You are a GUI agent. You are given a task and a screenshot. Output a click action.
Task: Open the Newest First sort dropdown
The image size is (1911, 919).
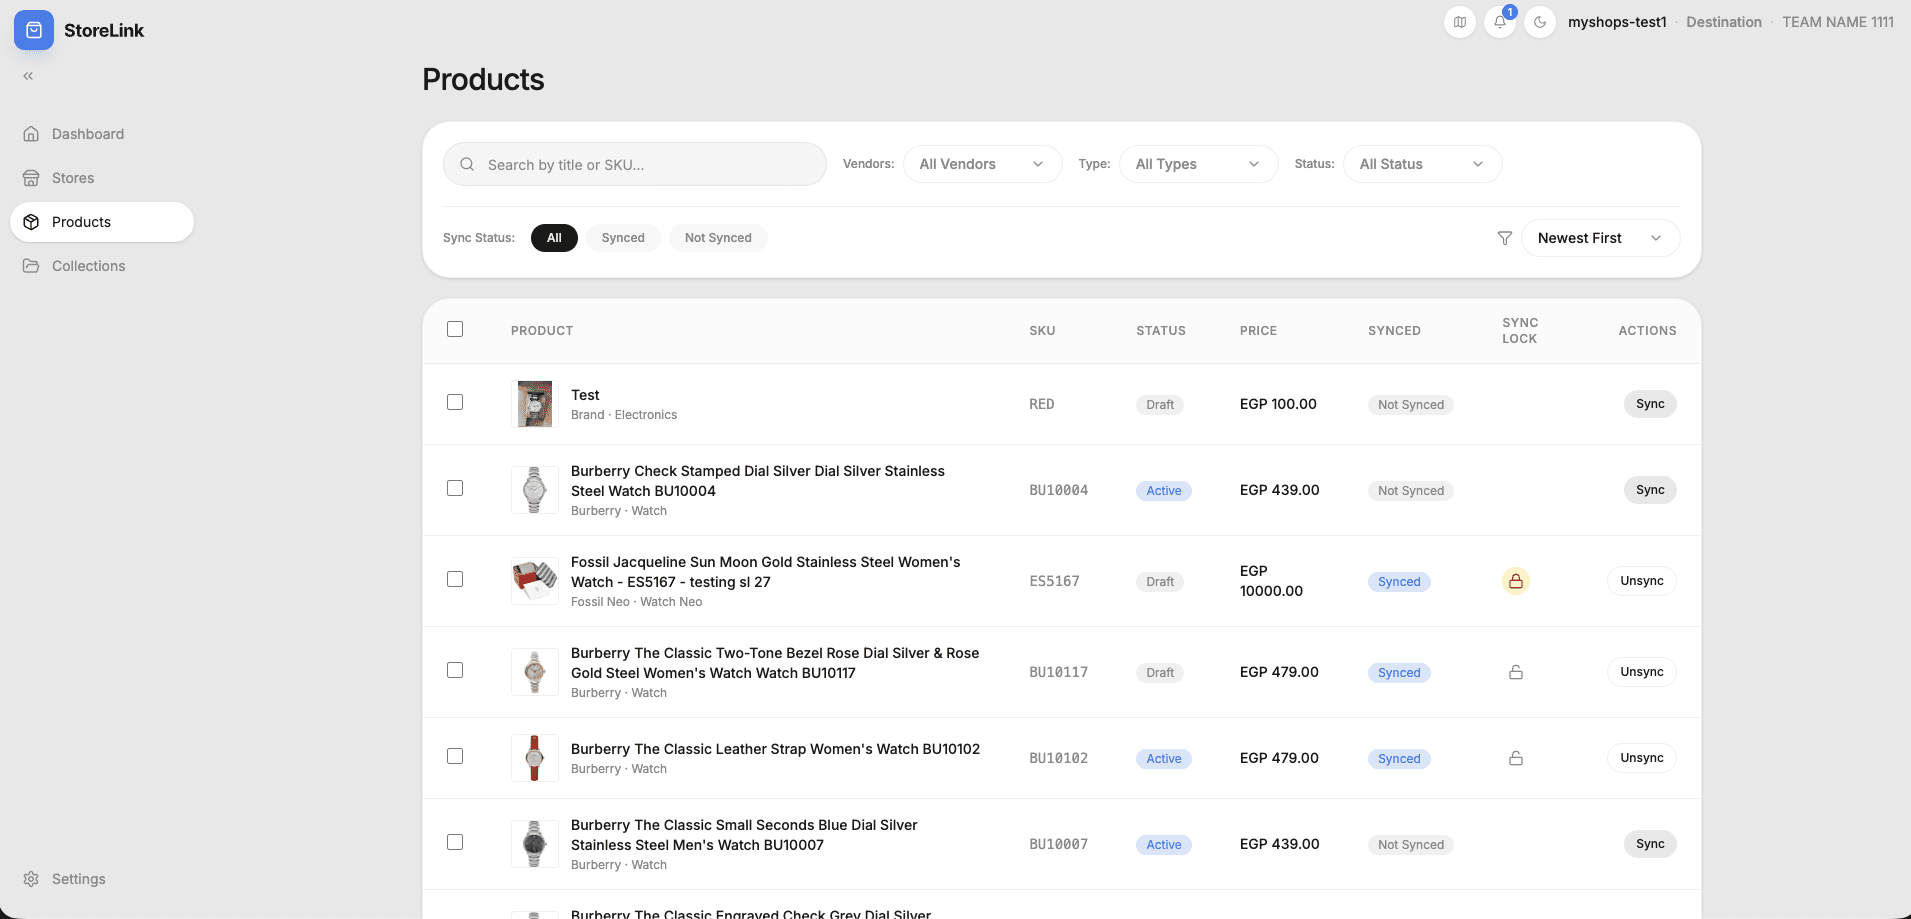(1600, 238)
